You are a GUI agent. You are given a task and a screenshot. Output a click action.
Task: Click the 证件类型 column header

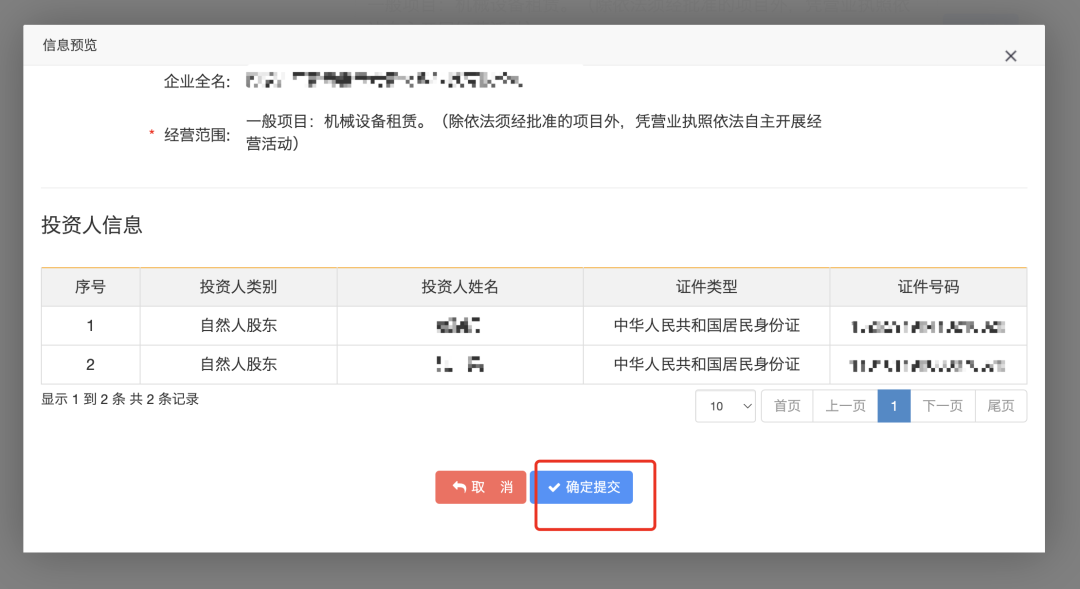[706, 287]
